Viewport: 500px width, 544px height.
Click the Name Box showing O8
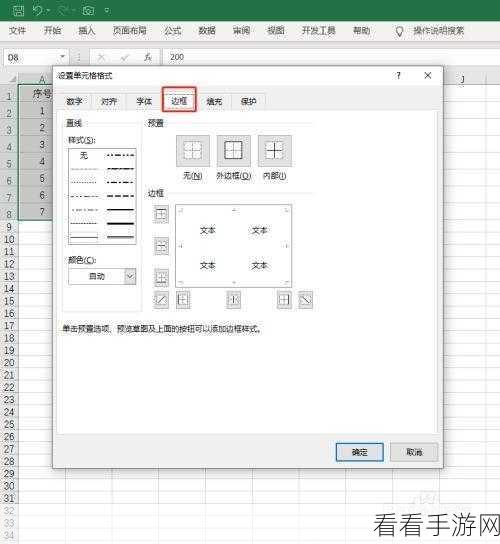tap(32, 58)
